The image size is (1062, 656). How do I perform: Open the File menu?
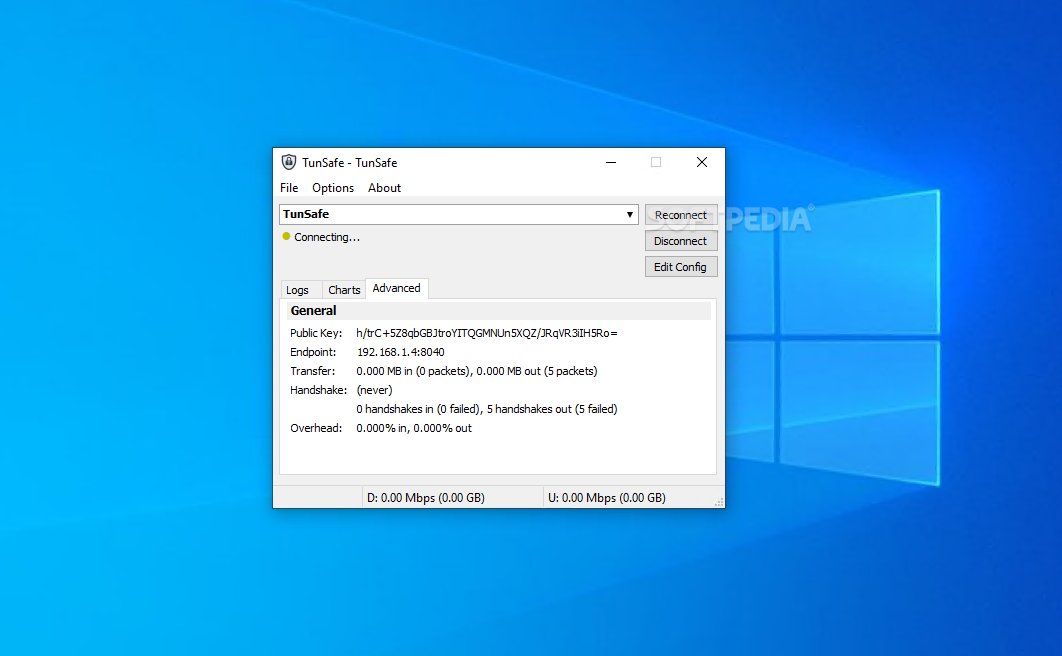(x=289, y=188)
